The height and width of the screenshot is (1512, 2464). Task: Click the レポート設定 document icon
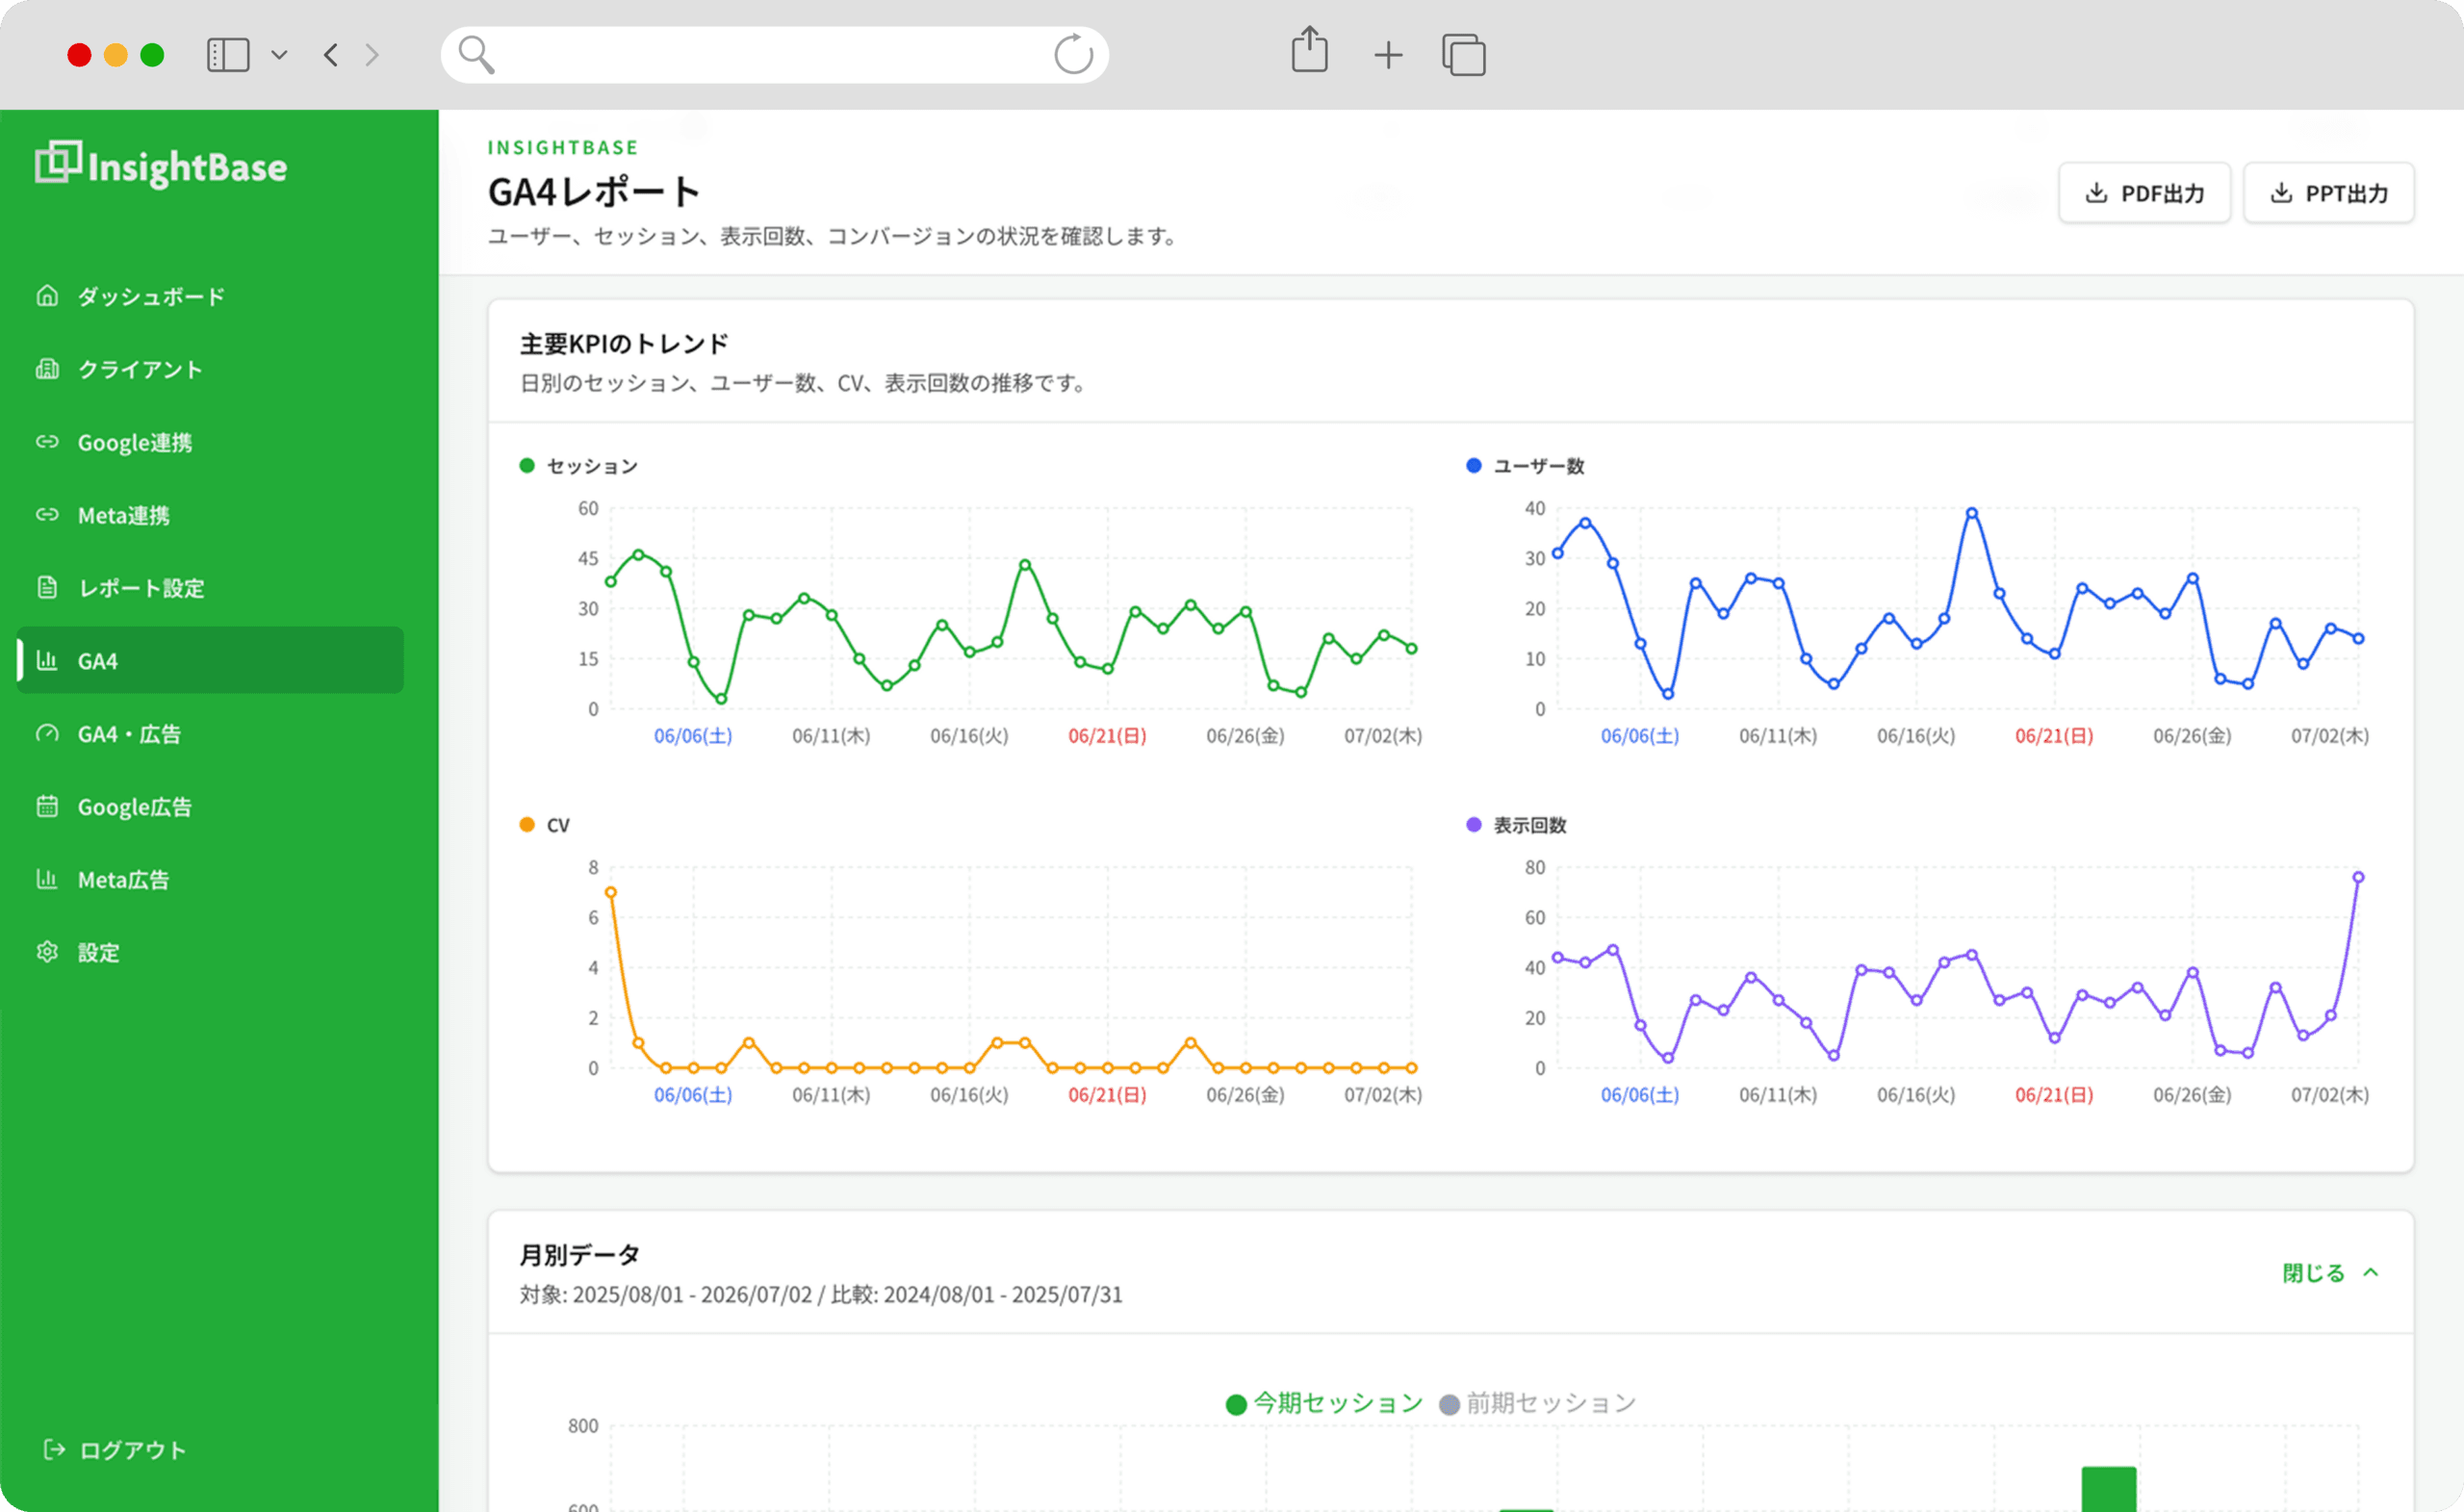click(47, 588)
